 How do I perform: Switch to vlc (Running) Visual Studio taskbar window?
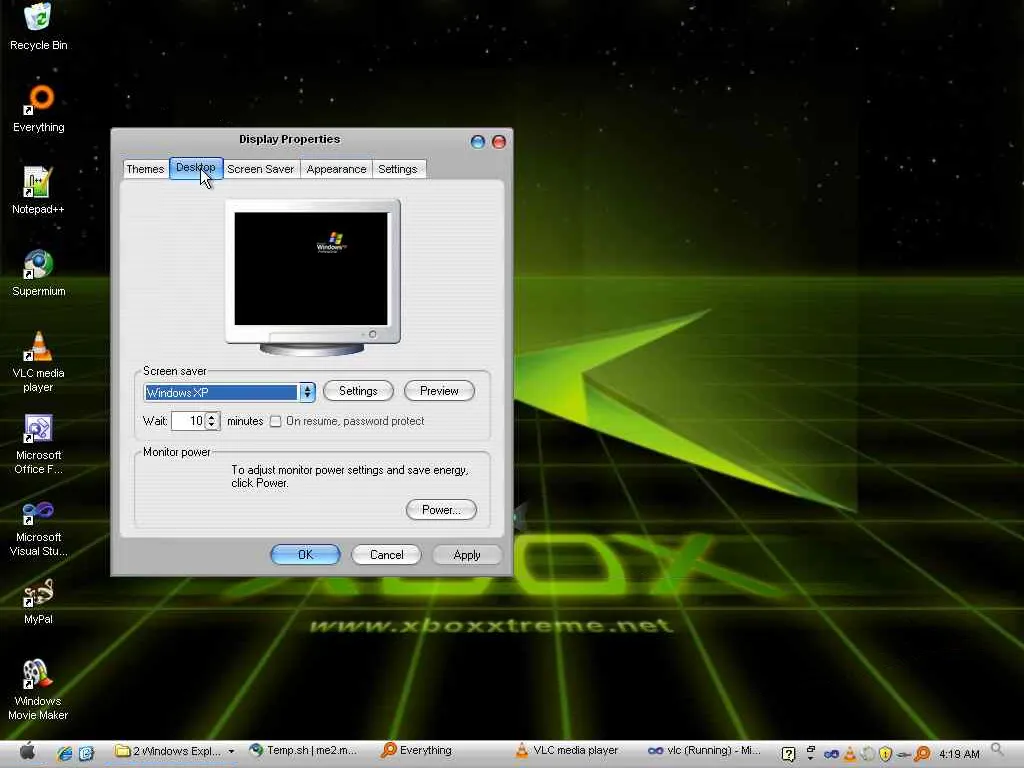705,751
